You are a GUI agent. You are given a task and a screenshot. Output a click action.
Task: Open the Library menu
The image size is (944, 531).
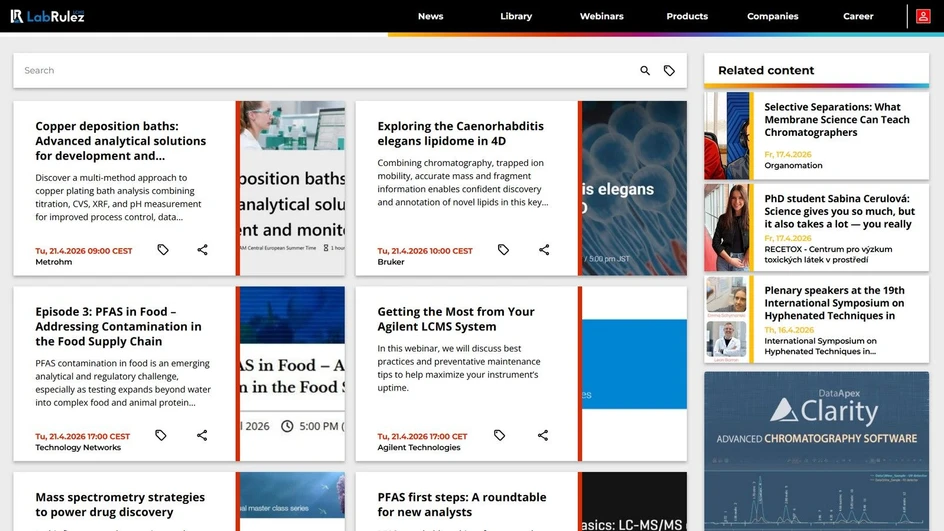pyautogui.click(x=516, y=16)
